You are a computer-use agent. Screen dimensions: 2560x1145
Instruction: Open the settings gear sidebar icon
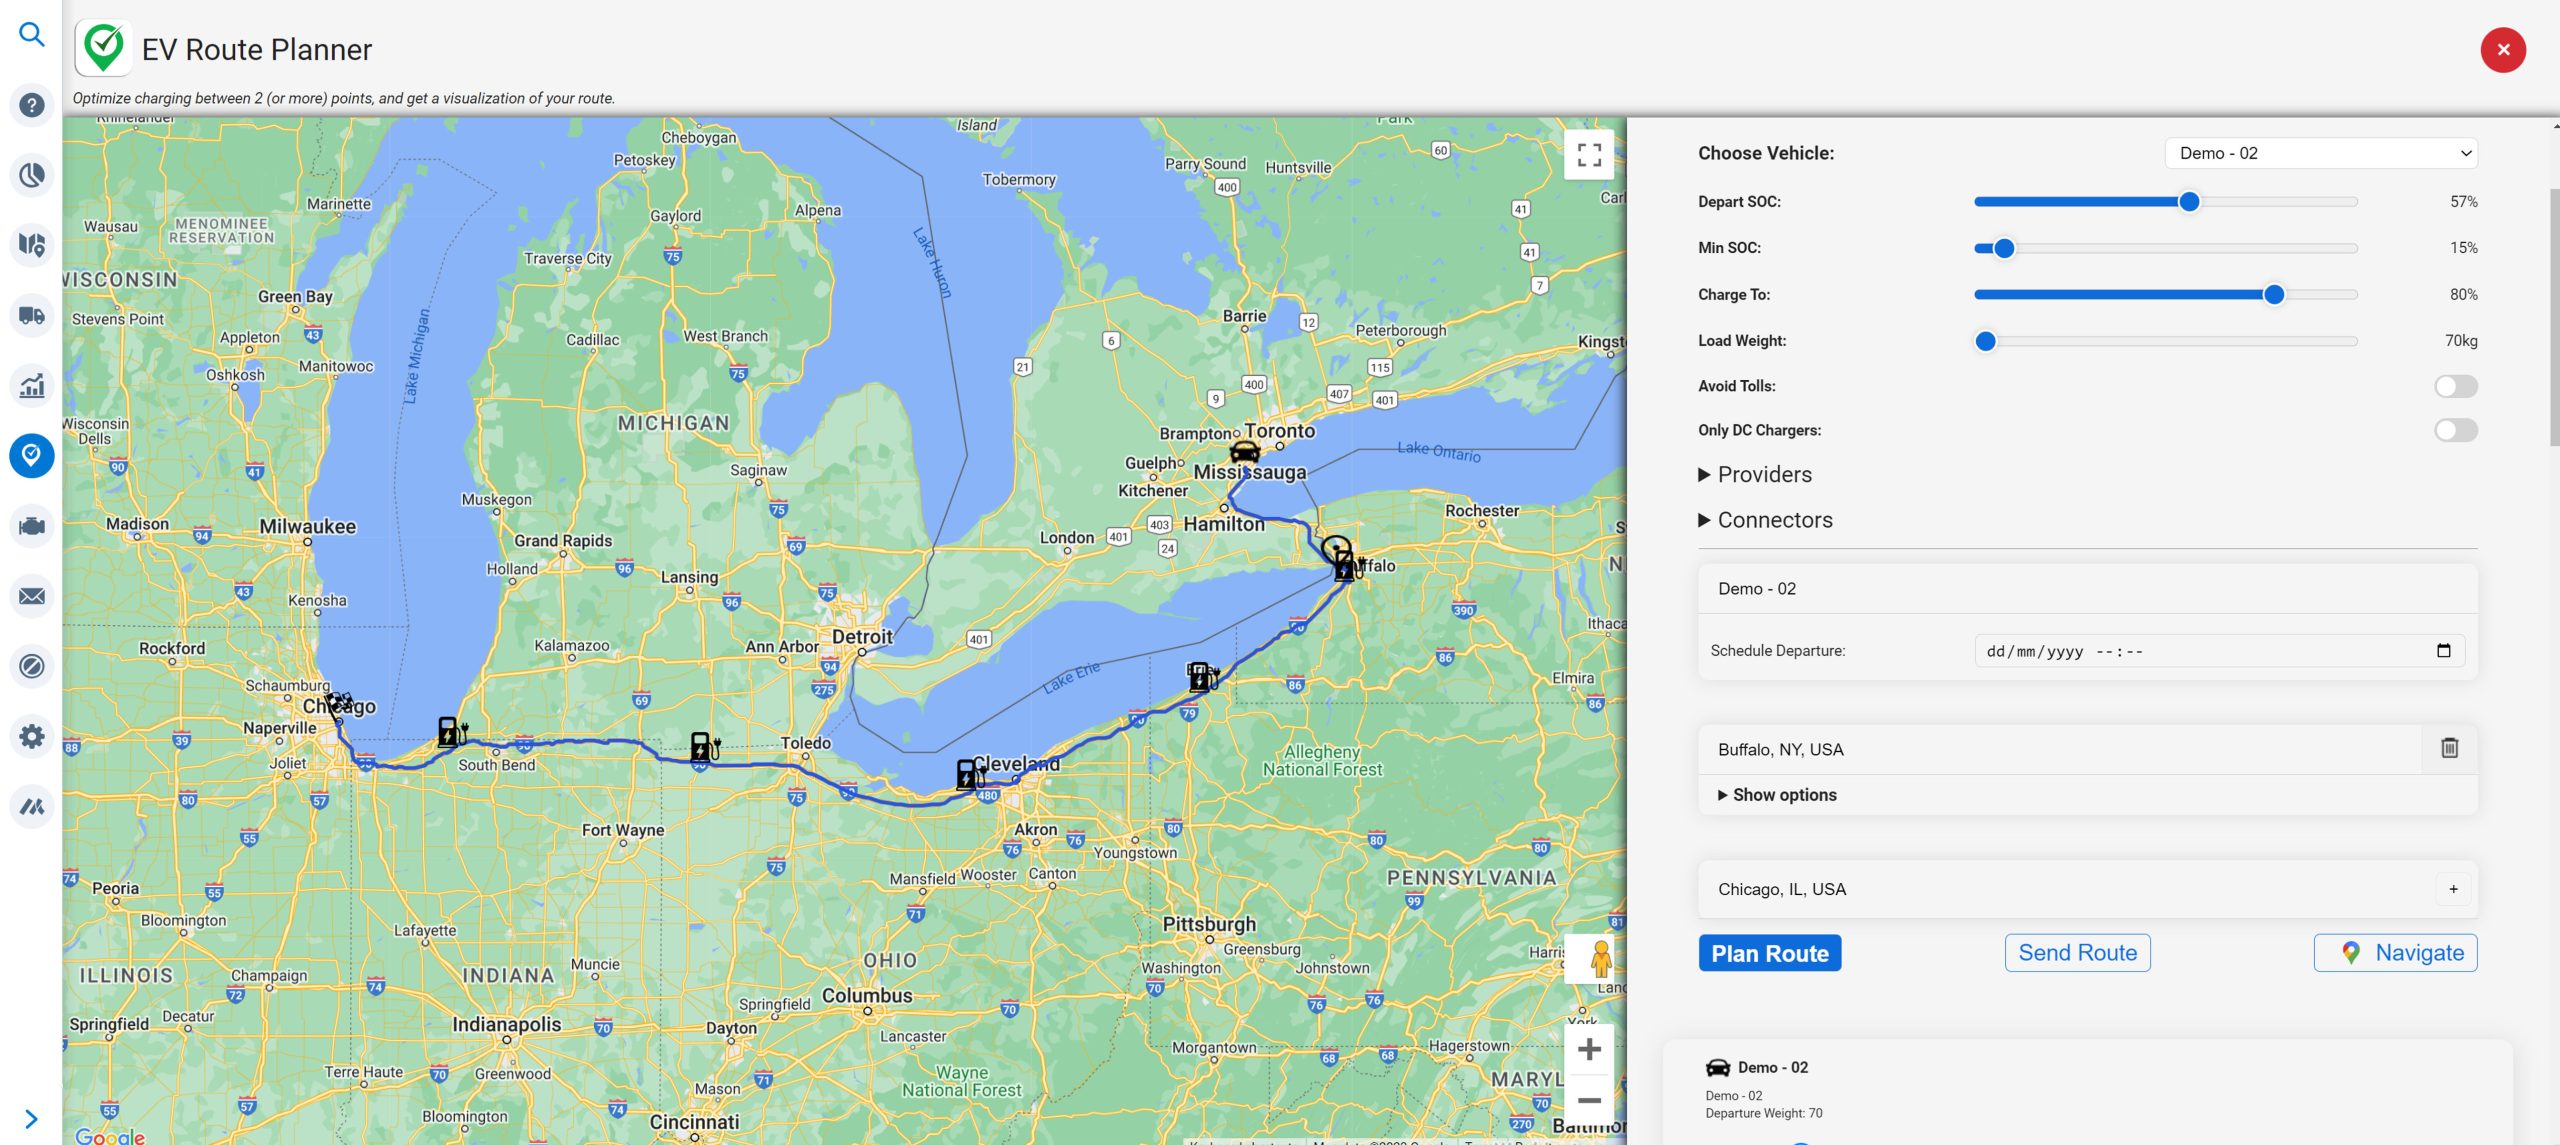point(32,736)
